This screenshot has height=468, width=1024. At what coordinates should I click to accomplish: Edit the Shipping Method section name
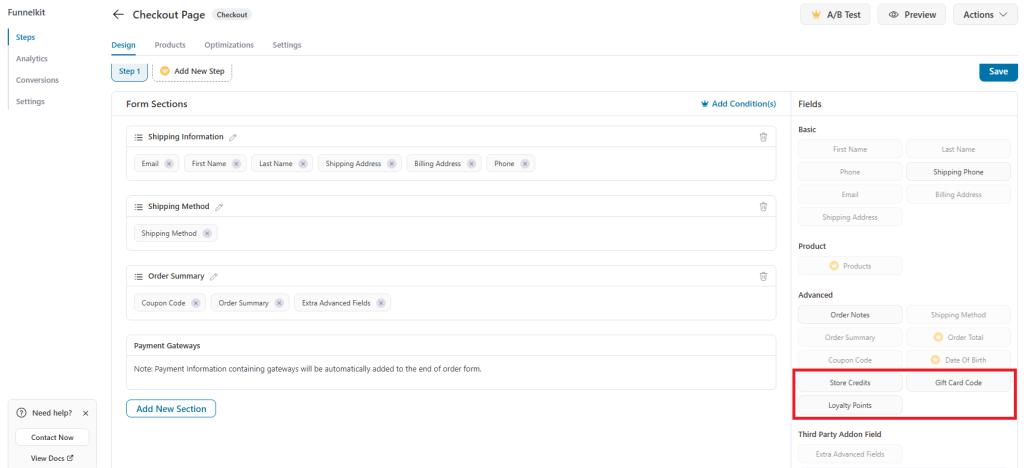click(x=219, y=206)
